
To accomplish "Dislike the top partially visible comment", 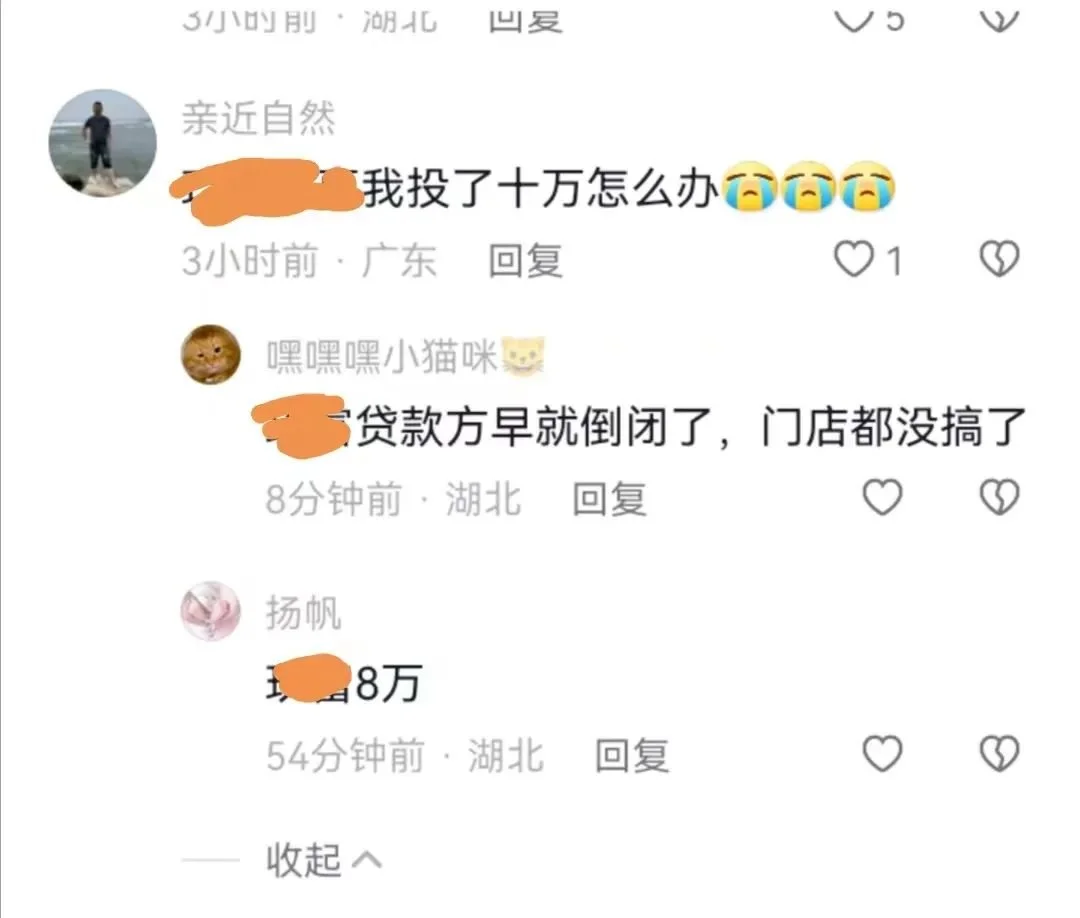I will pos(999,19).
